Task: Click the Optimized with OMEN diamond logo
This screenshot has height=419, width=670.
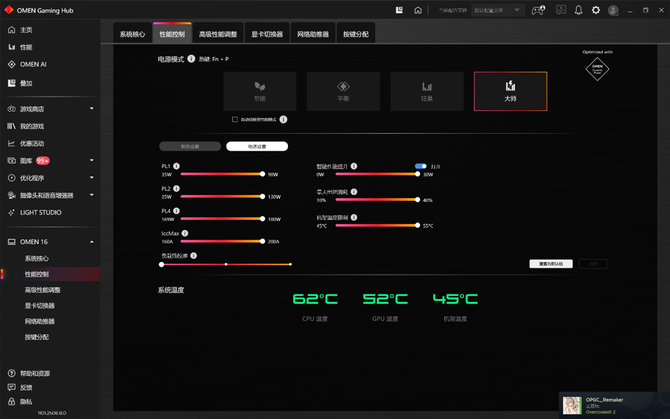Action: pyautogui.click(x=597, y=69)
